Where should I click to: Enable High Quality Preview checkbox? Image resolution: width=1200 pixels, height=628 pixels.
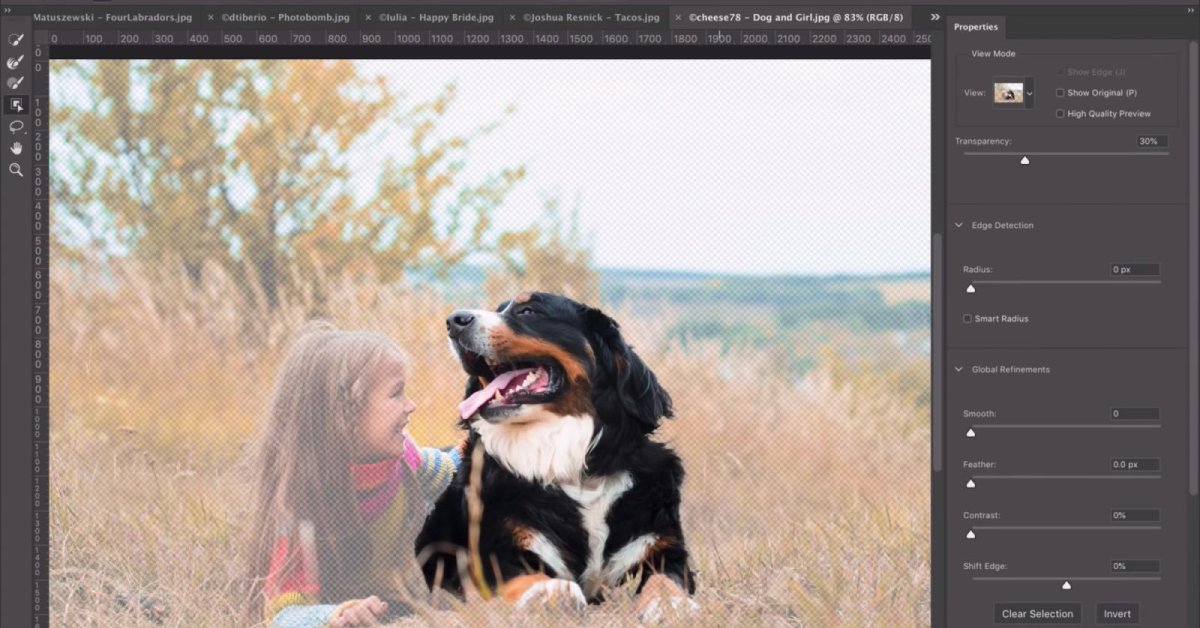pyautogui.click(x=1060, y=114)
